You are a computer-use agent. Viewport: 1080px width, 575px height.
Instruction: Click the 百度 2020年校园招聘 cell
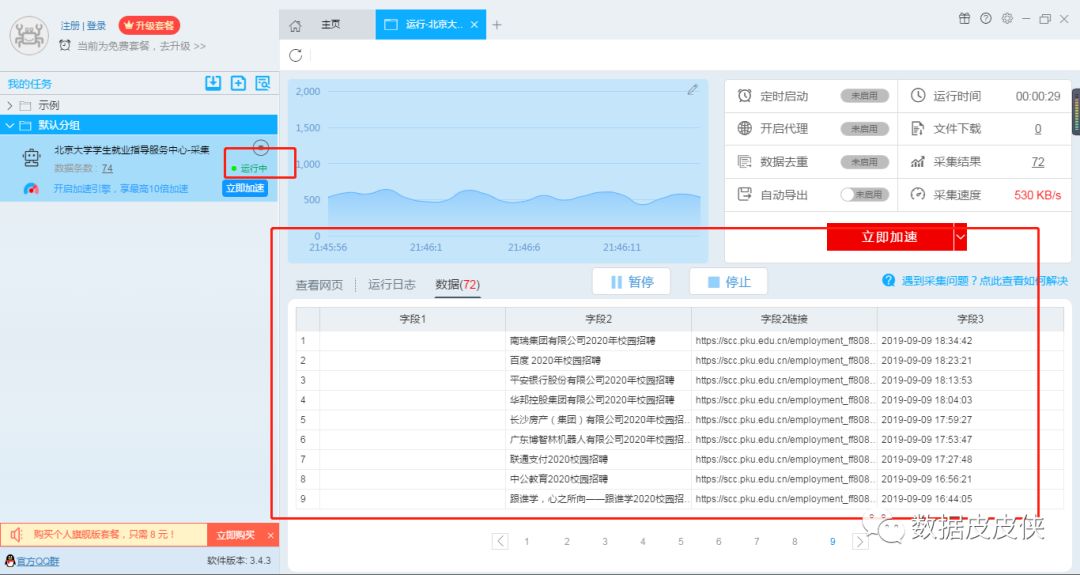pos(599,360)
